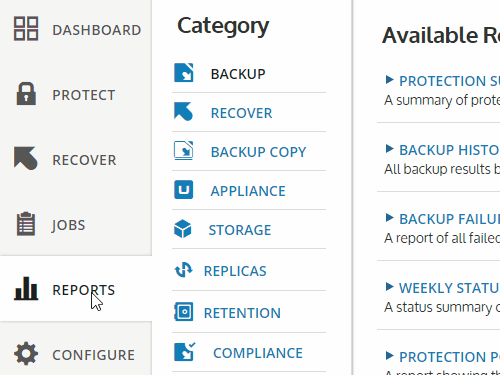The image size is (500, 375).
Task: Select the RETENTION category text
Action: click(242, 313)
